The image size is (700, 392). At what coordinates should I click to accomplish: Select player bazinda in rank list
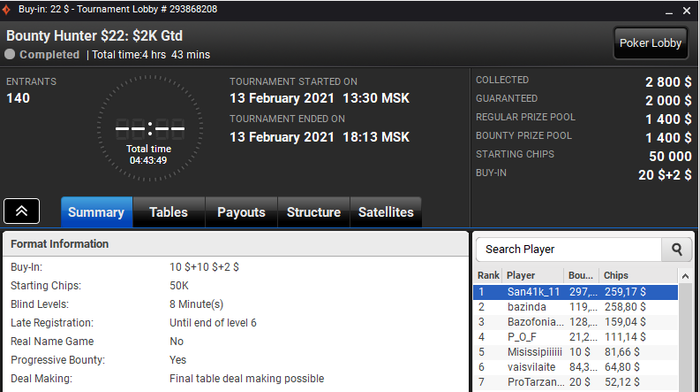[575, 307]
